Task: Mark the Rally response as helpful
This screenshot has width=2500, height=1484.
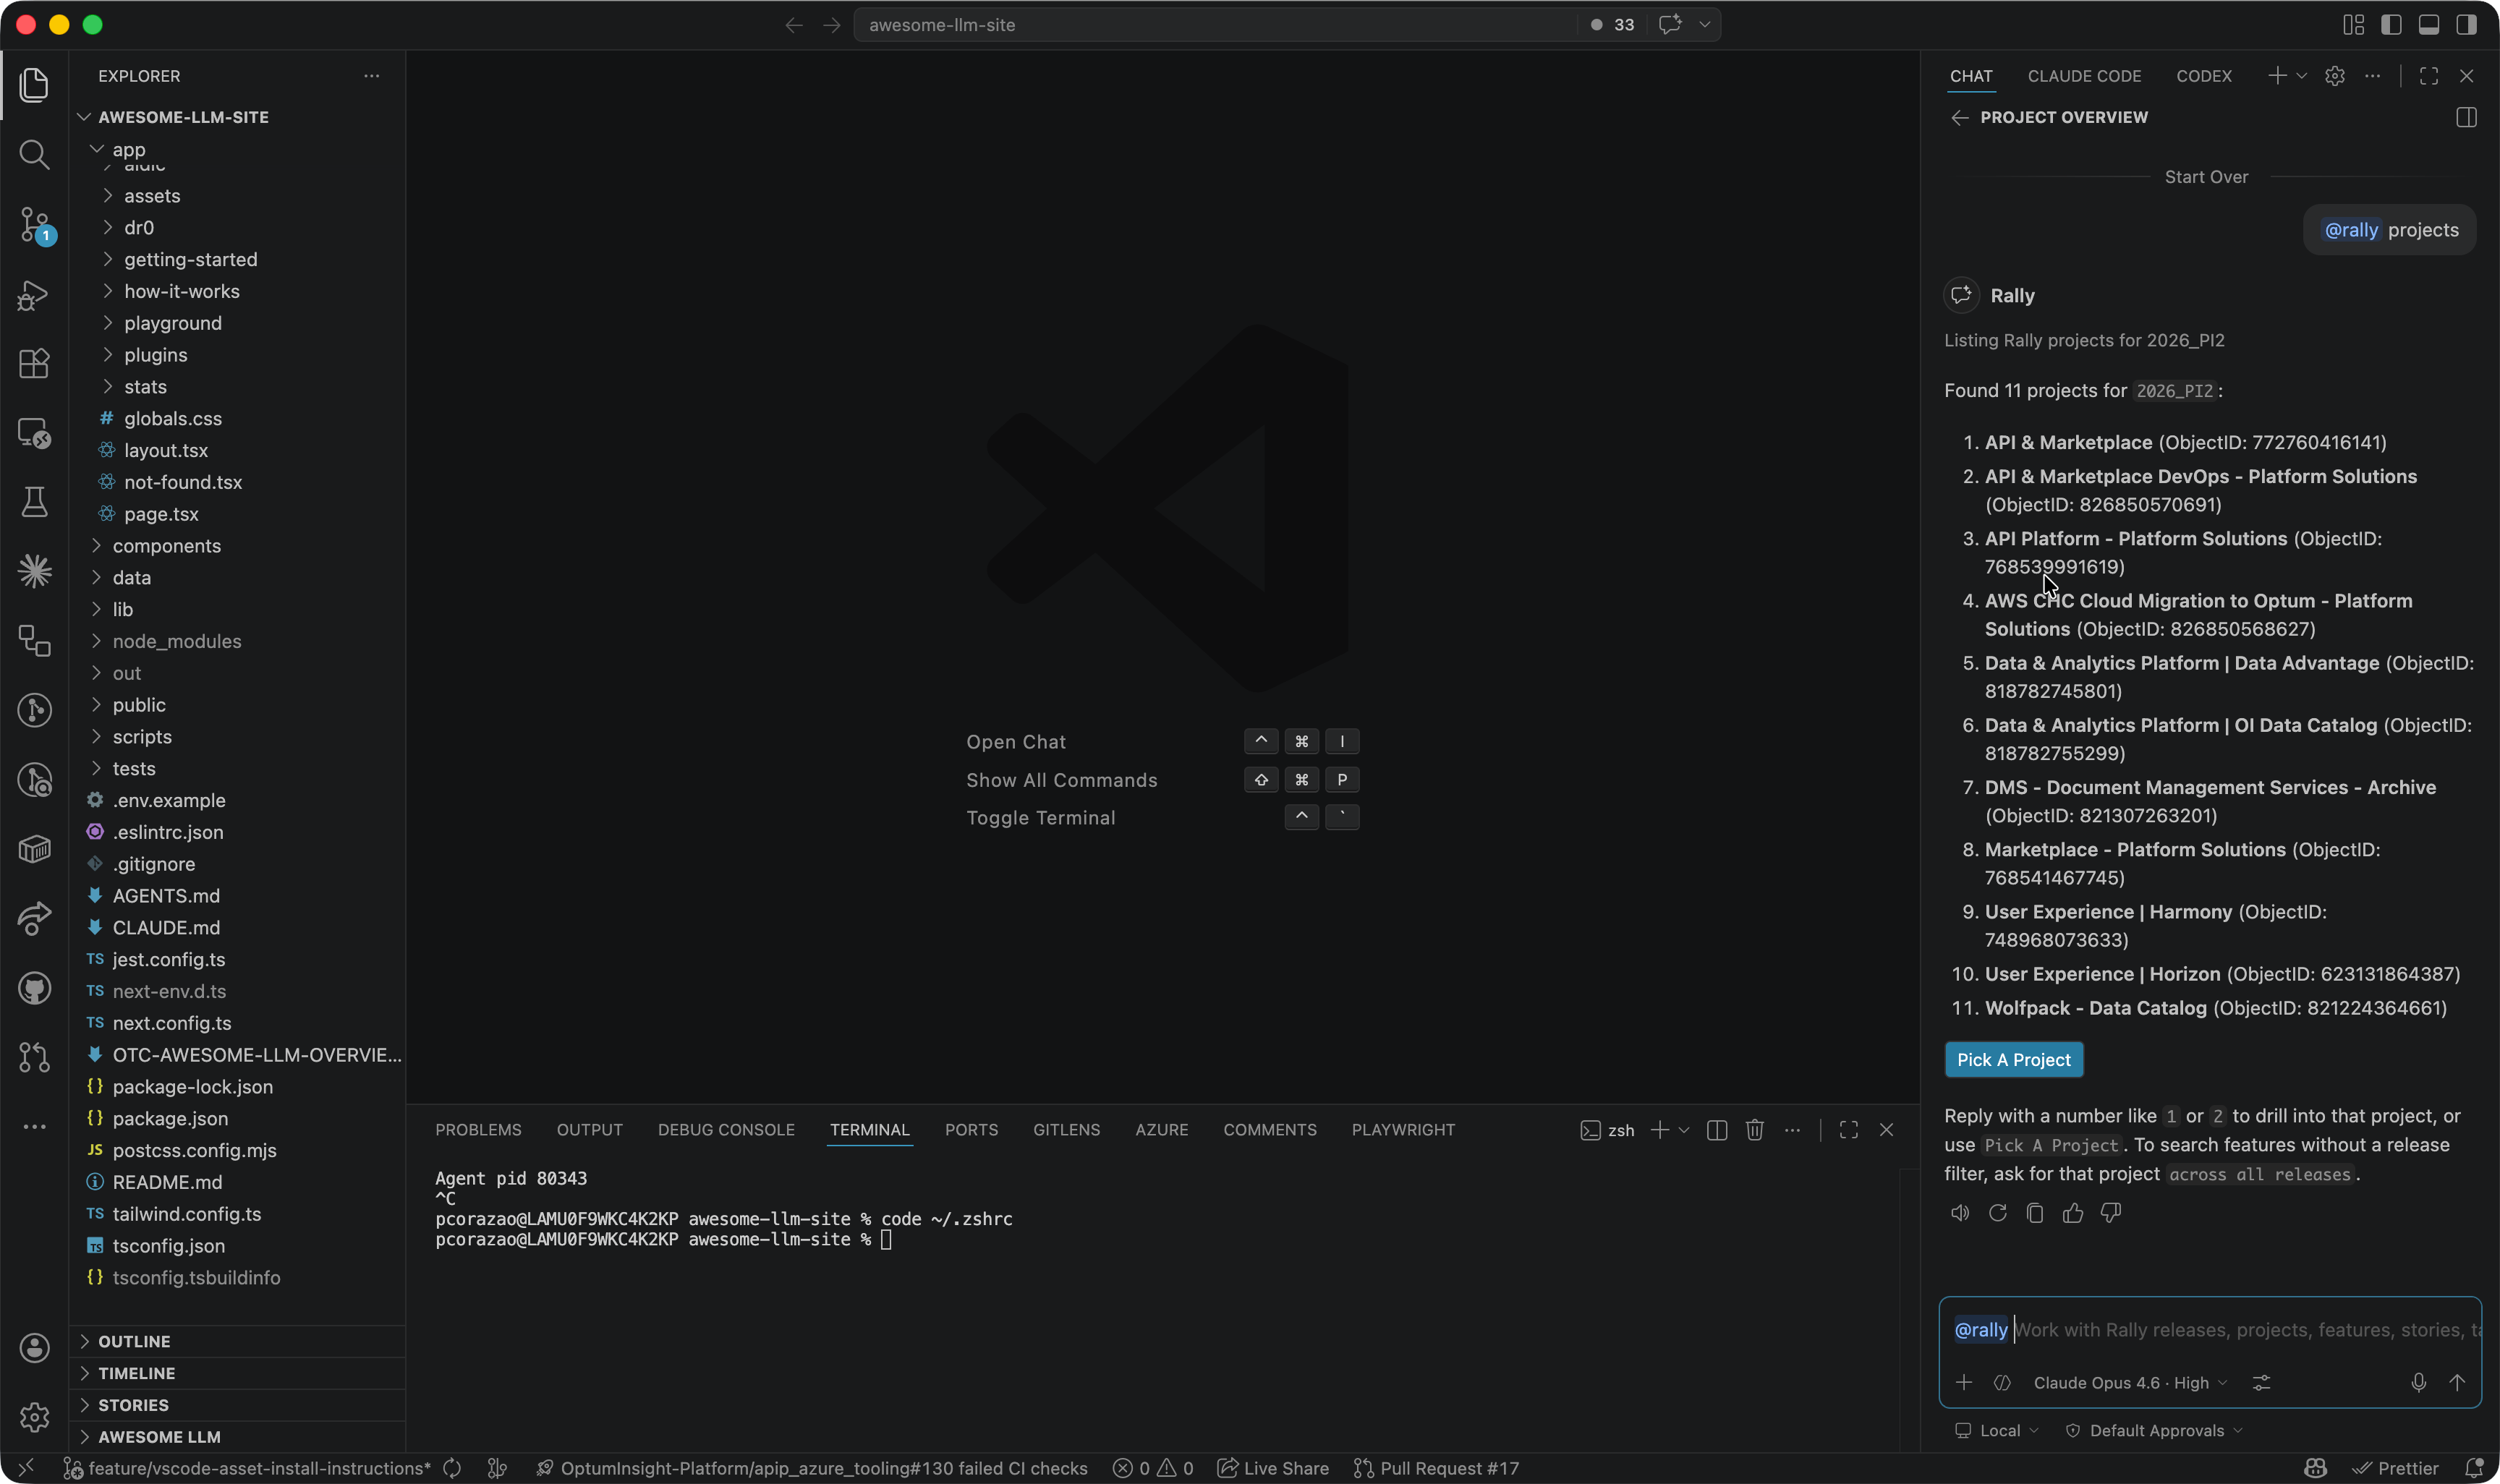Action: pos(2073,1213)
